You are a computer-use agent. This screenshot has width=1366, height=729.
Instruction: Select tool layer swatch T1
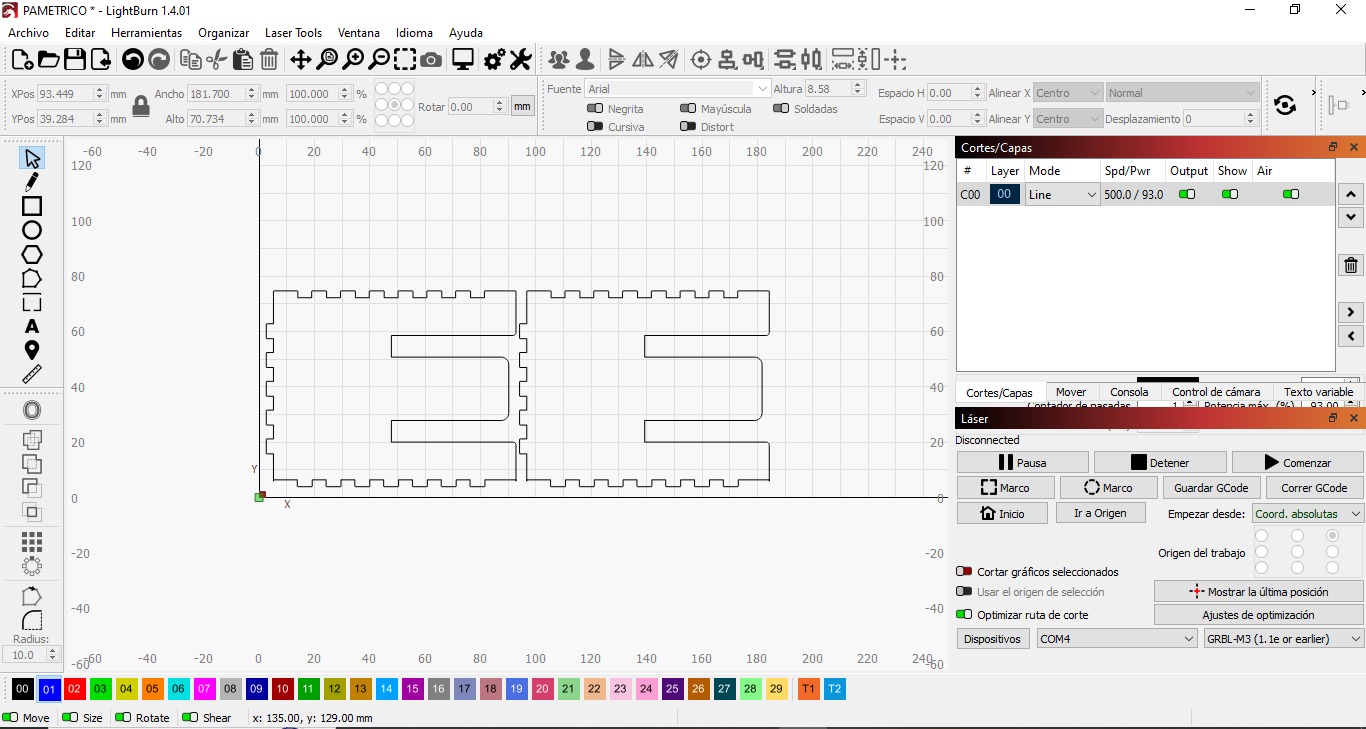click(x=808, y=689)
